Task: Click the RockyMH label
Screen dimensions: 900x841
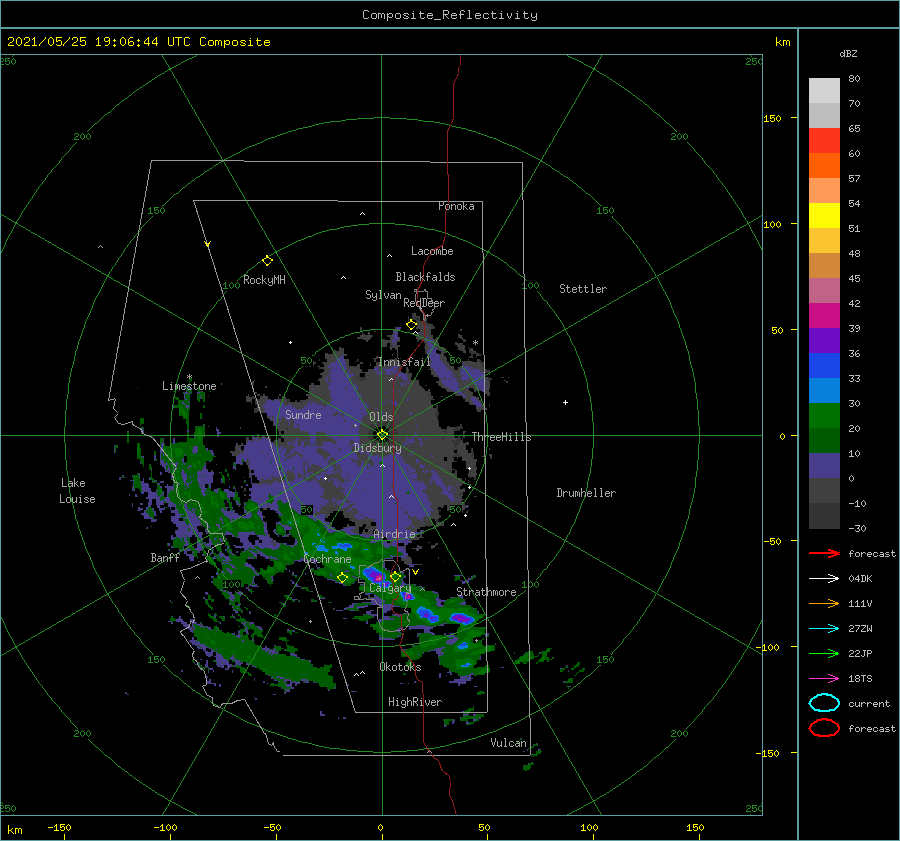Action: (264, 280)
